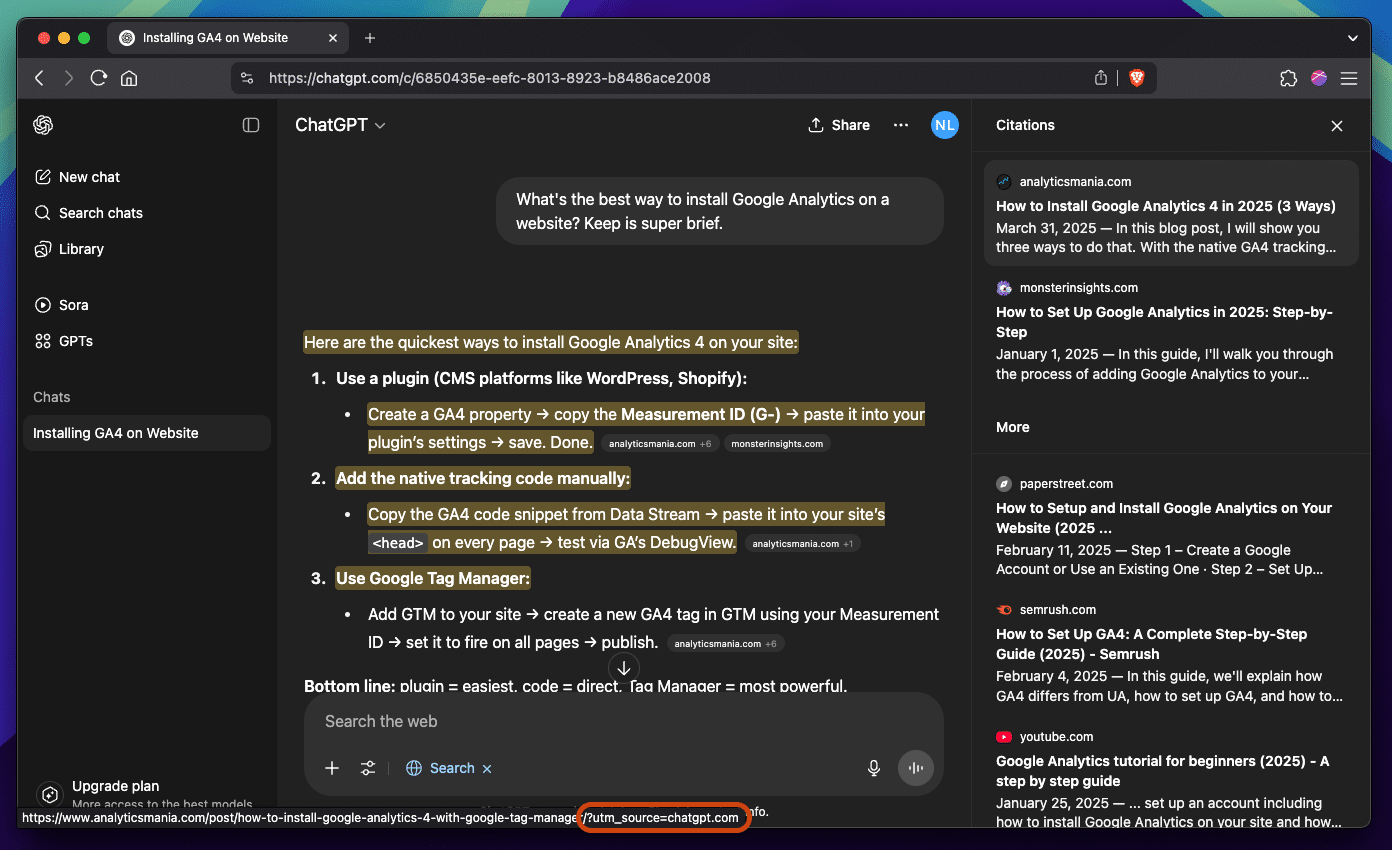Open the three-dot conversation options

click(901, 125)
